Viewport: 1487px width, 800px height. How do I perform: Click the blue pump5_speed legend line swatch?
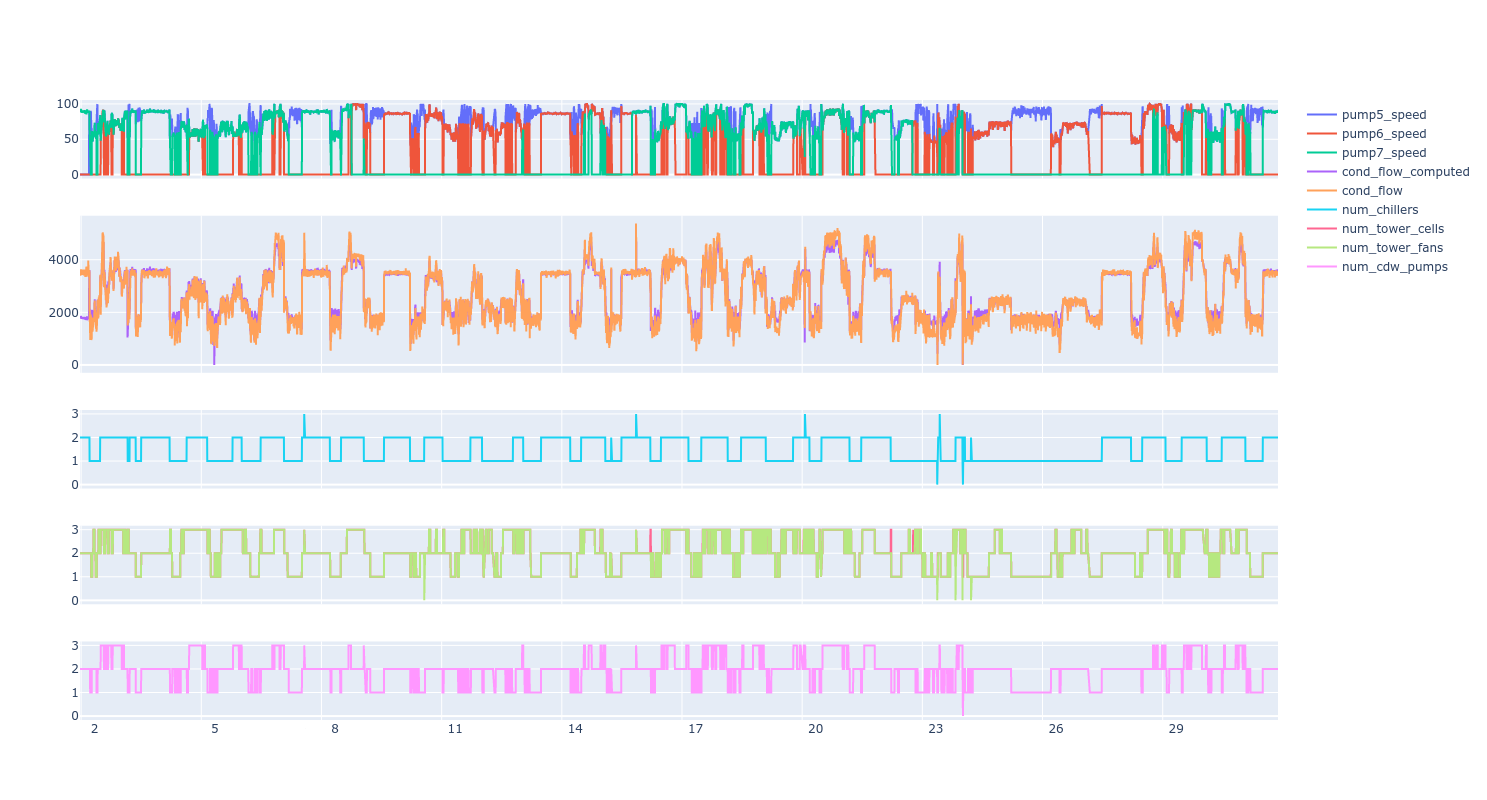coord(1322,115)
